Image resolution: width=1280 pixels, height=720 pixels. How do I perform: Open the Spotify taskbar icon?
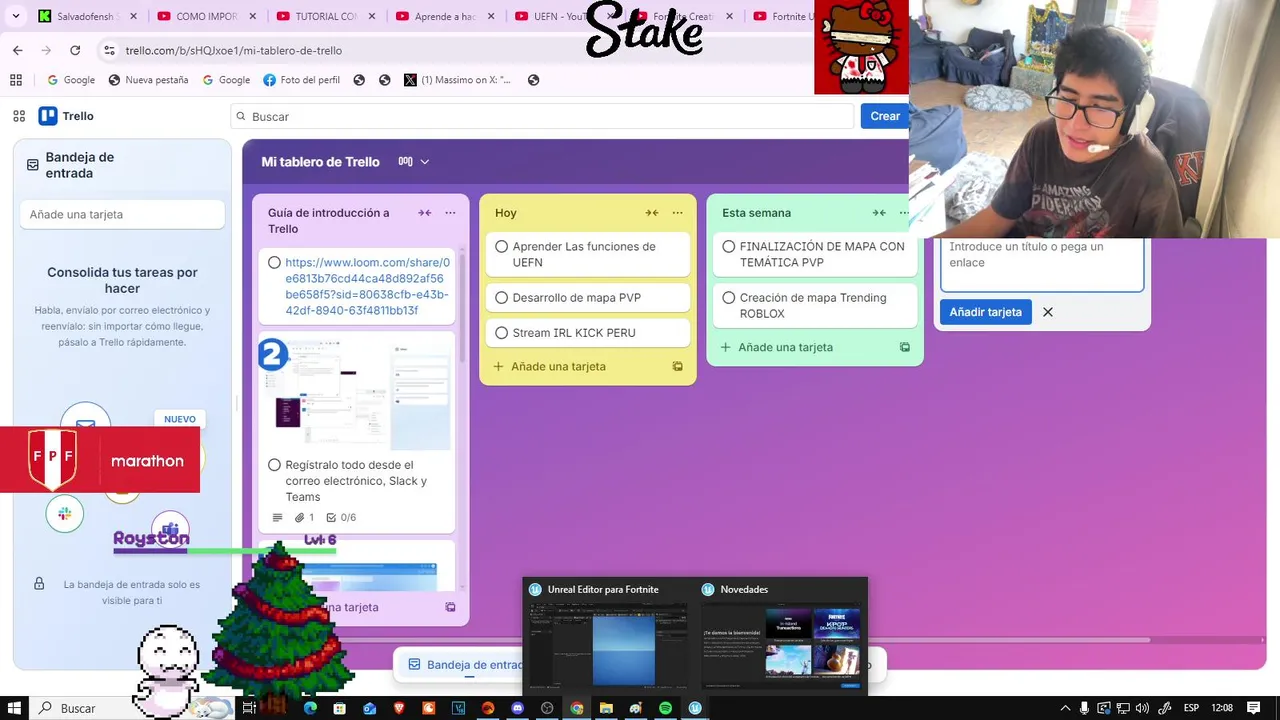(665, 708)
